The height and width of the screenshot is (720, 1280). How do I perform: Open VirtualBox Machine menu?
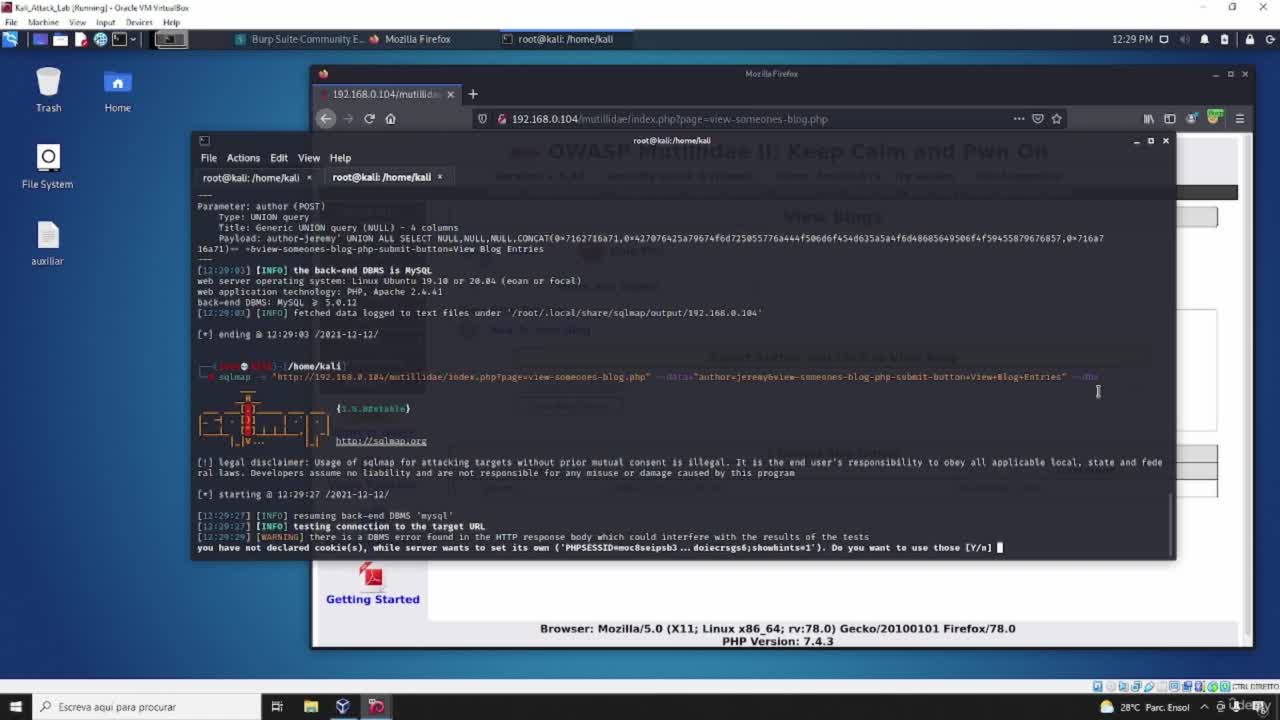43,22
